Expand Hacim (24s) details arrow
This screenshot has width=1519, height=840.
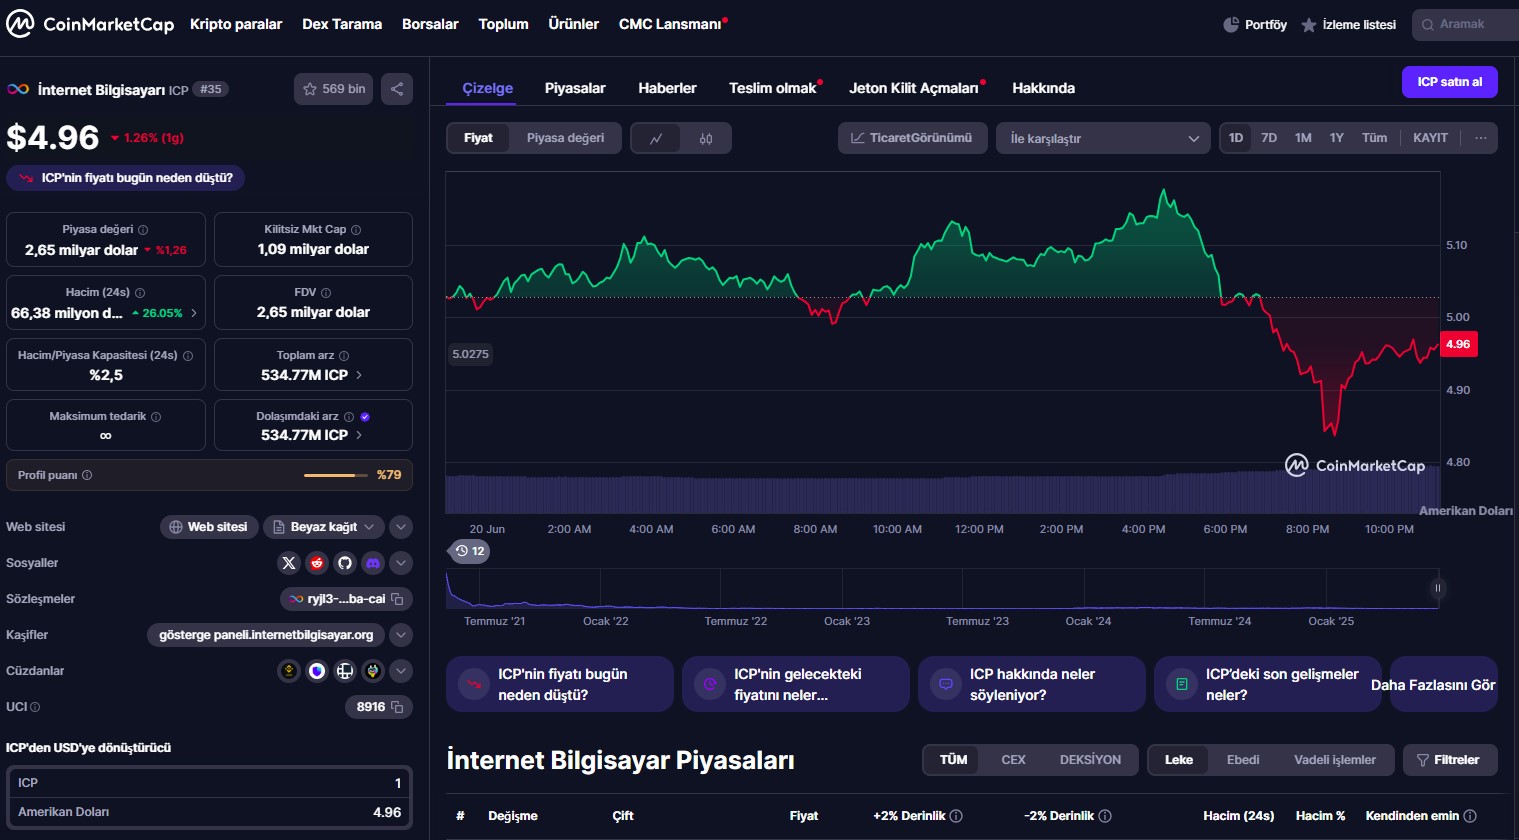(194, 313)
